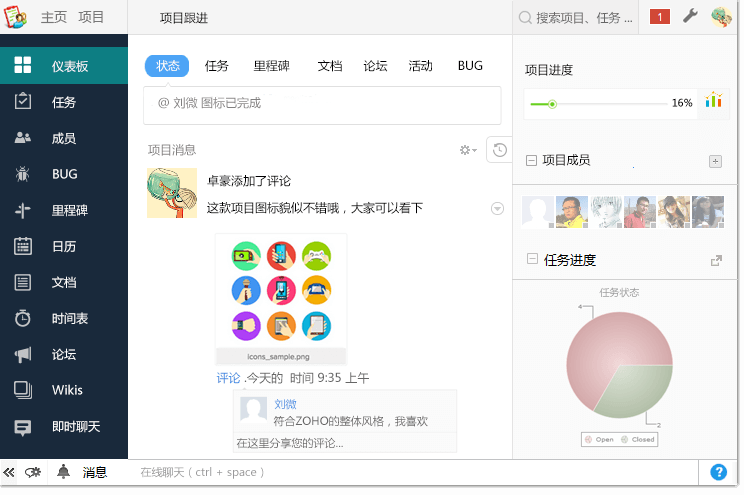Toggle the Closed legend entry in pie chart
This screenshot has width=744, height=495.
[x=638, y=439]
